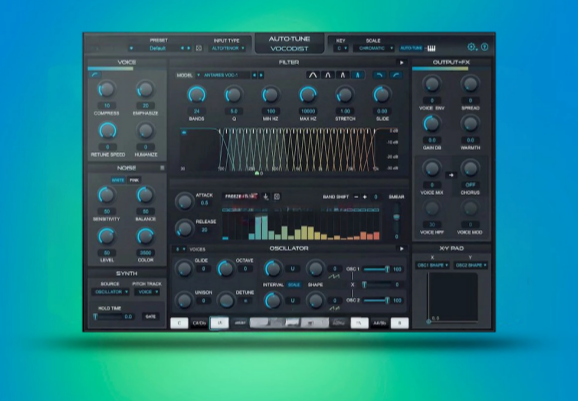The width and height of the screenshot is (578, 401).
Task: Click the save preset icon
Action: pos(199,48)
